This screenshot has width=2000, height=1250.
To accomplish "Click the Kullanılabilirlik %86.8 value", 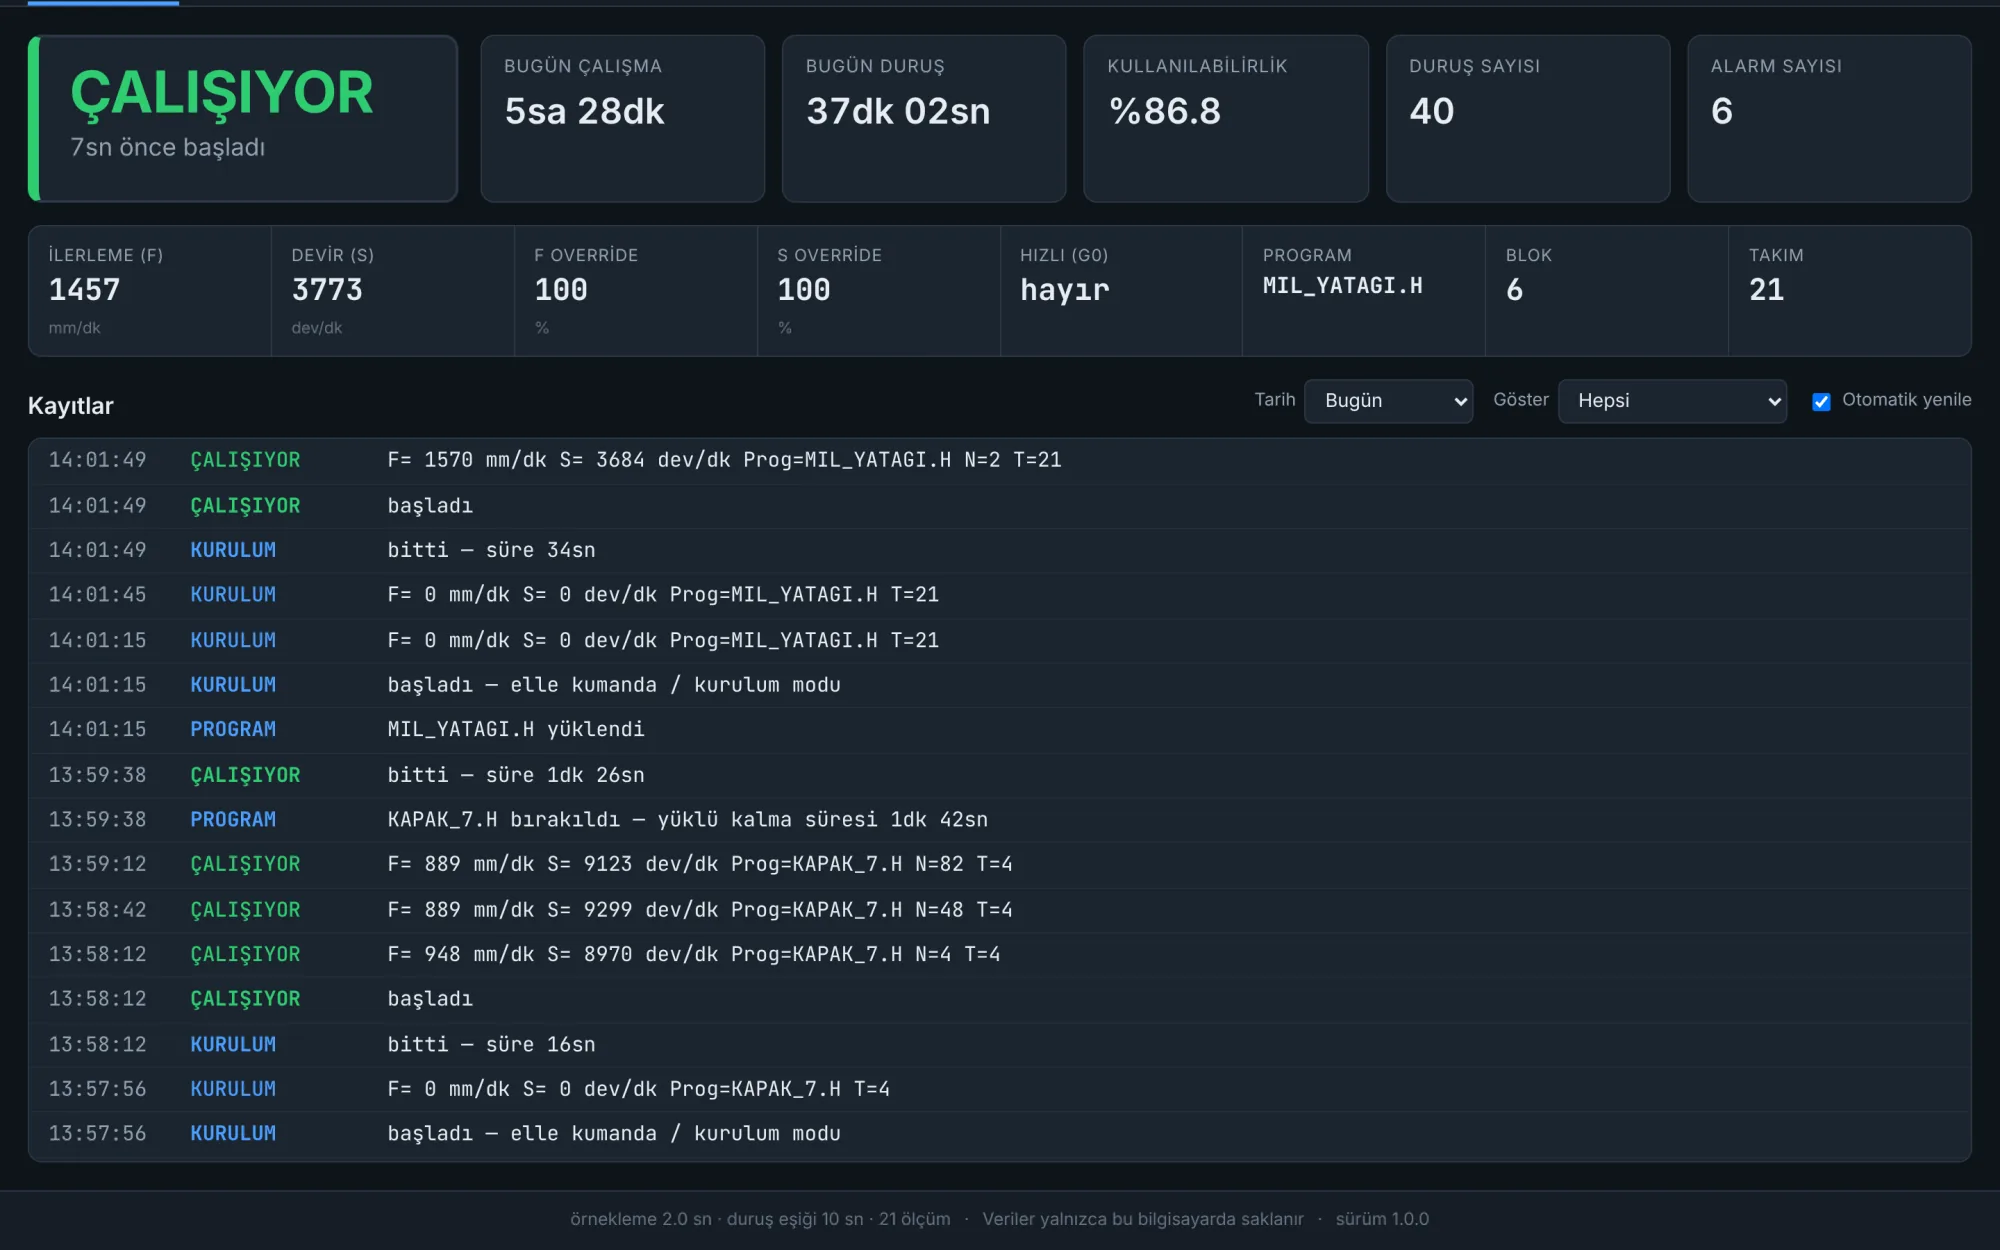I will (x=1165, y=111).
